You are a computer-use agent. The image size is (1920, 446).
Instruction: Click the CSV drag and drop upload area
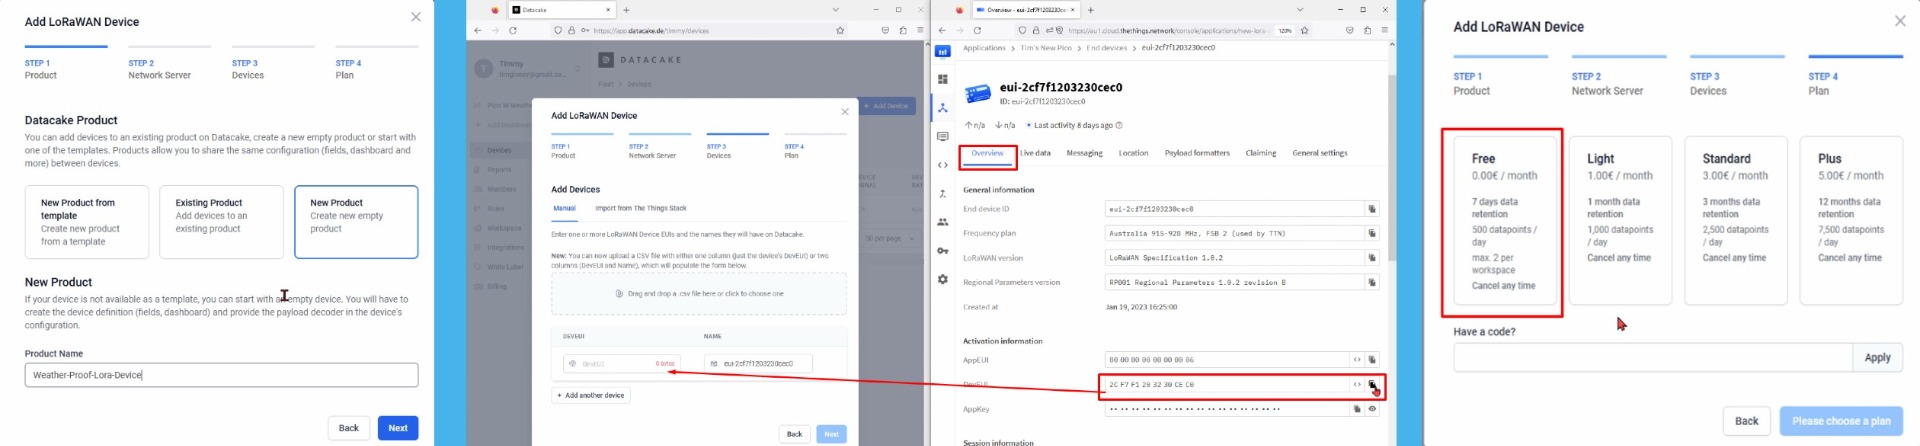coord(699,294)
